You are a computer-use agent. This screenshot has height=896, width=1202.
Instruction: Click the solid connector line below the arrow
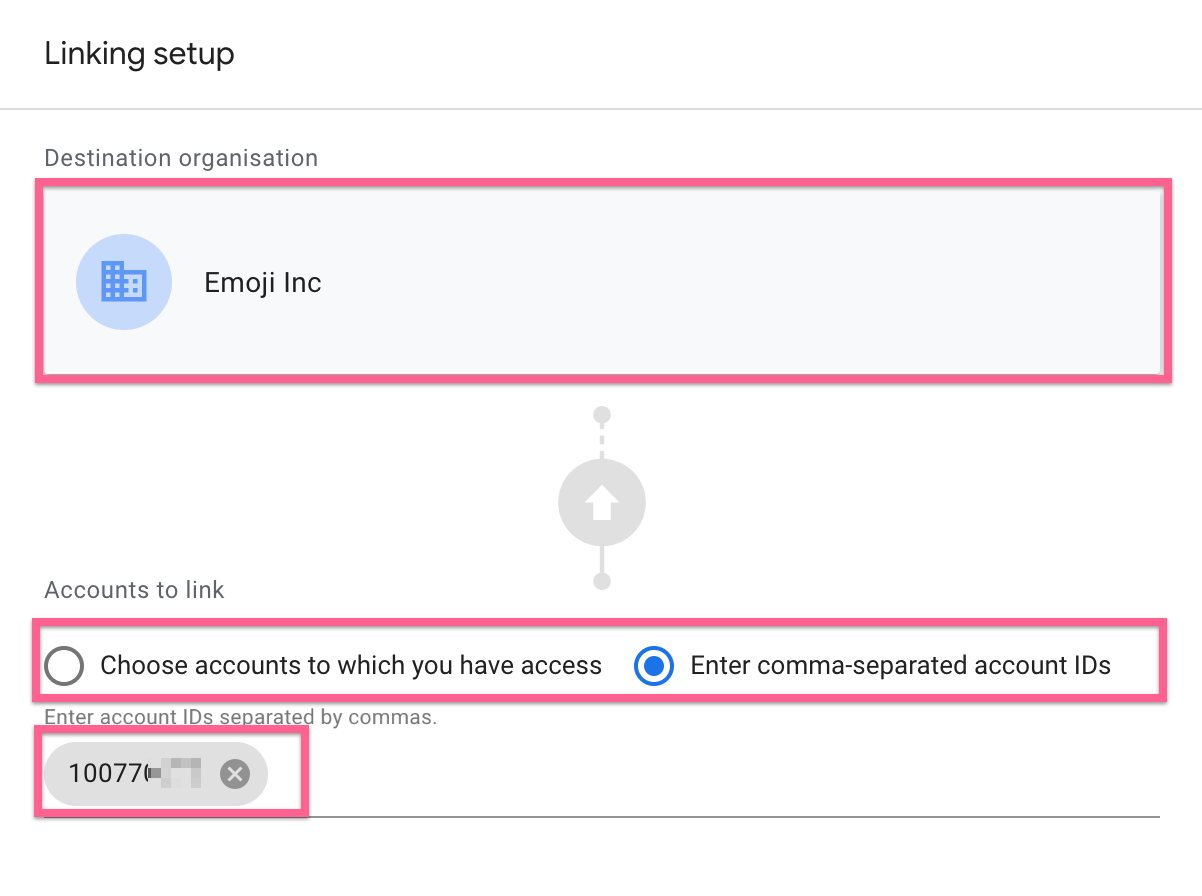601,560
